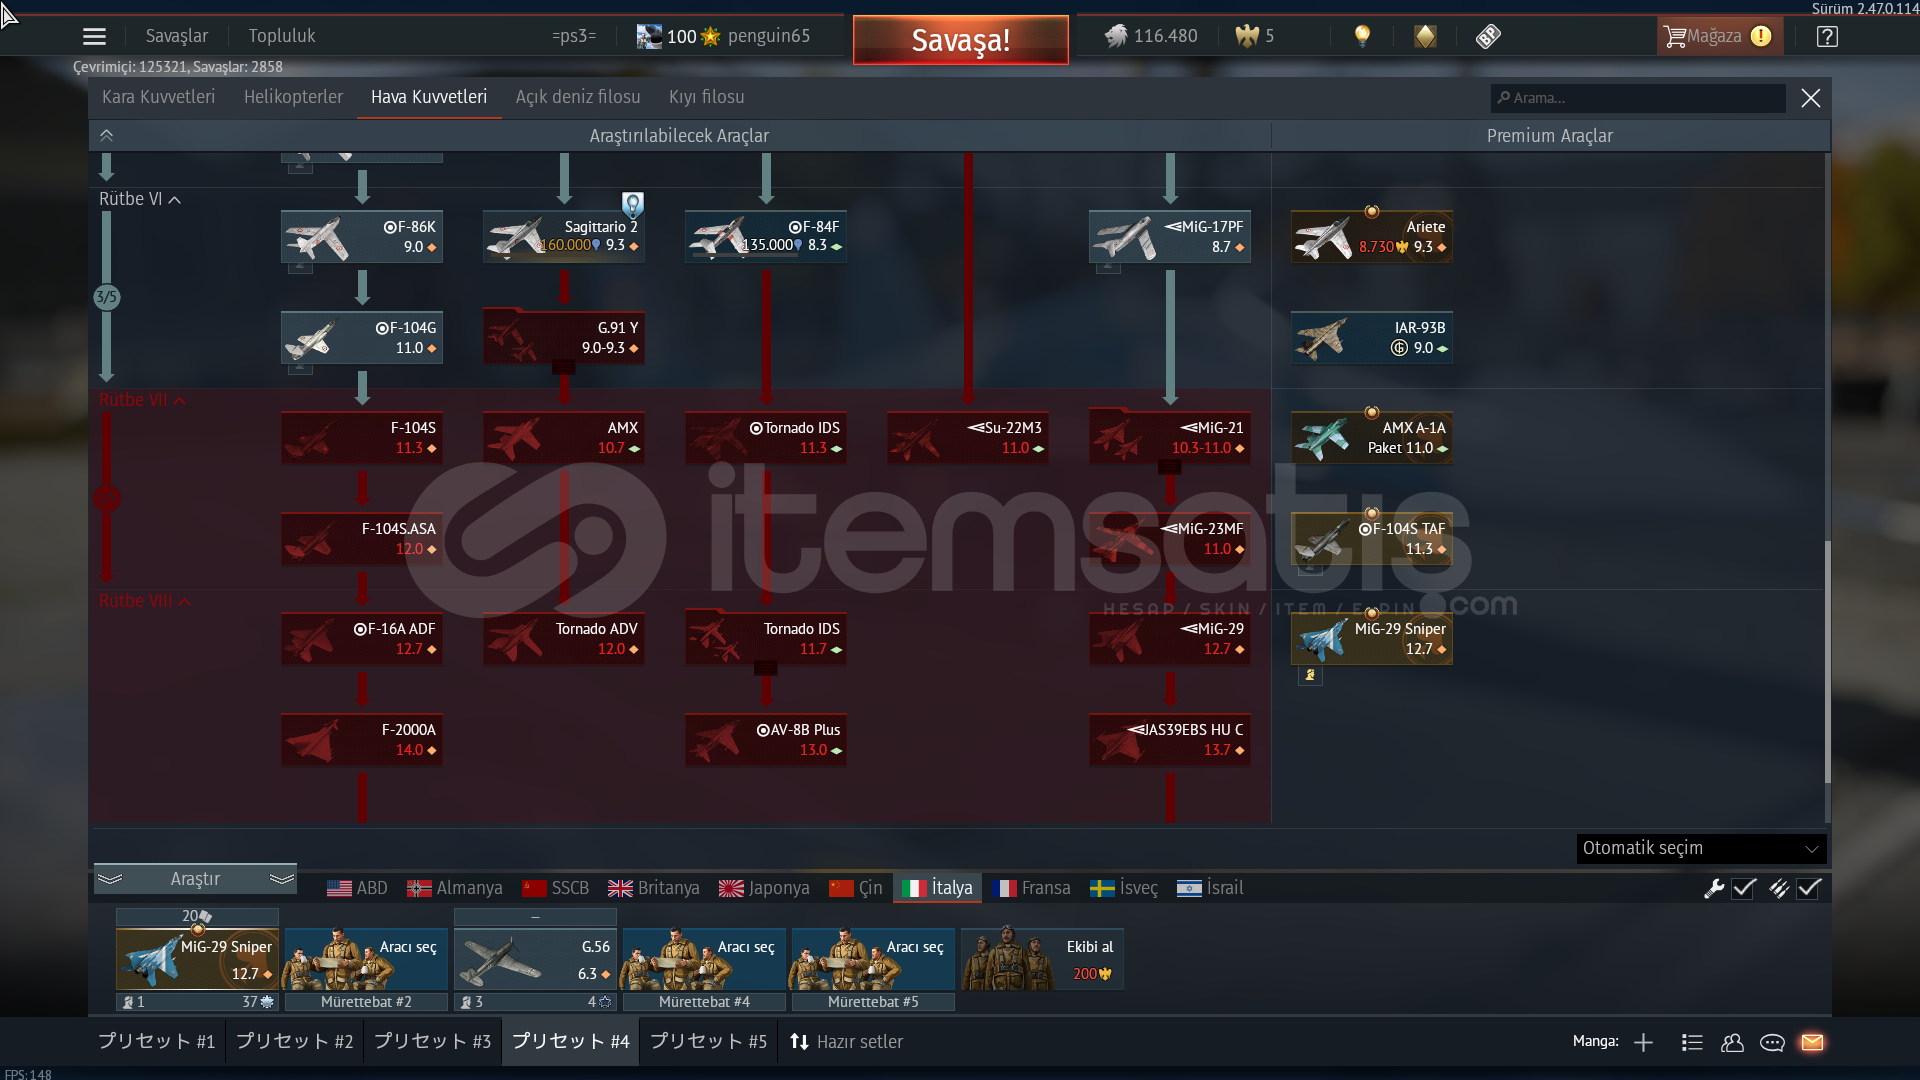Click the red Savaşa! battle button
The height and width of the screenshot is (1080, 1920).
[960, 40]
